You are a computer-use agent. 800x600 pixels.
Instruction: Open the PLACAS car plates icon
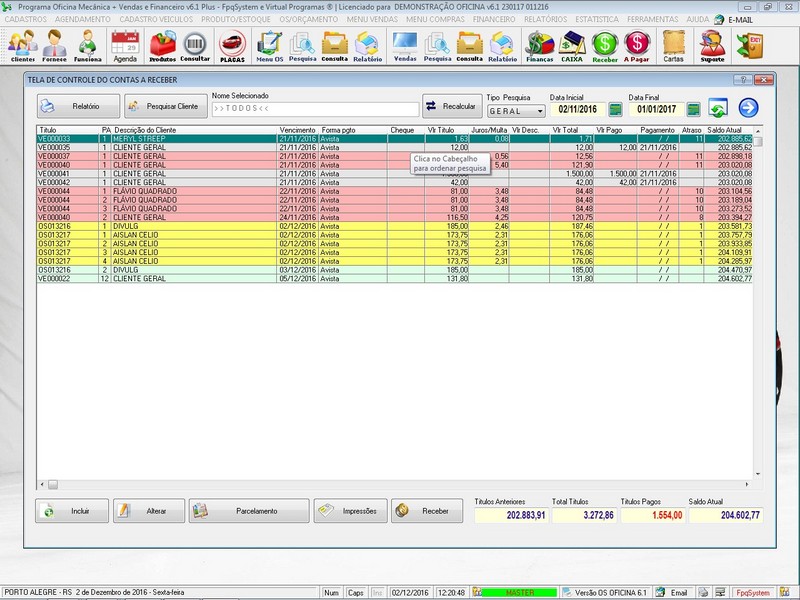pyautogui.click(x=232, y=45)
